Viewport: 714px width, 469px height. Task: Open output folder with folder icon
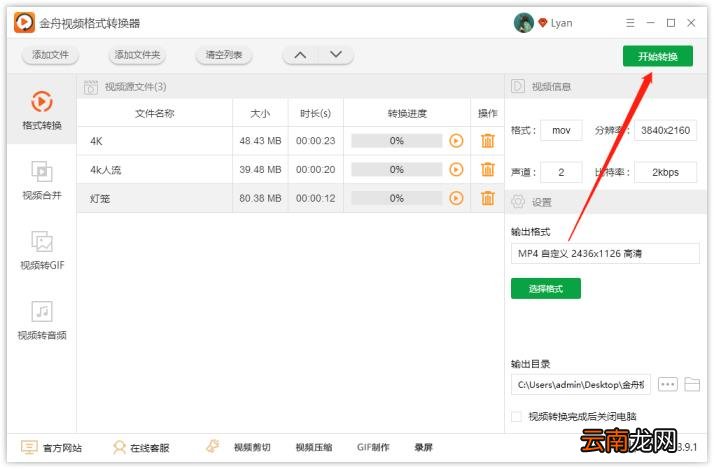click(692, 384)
